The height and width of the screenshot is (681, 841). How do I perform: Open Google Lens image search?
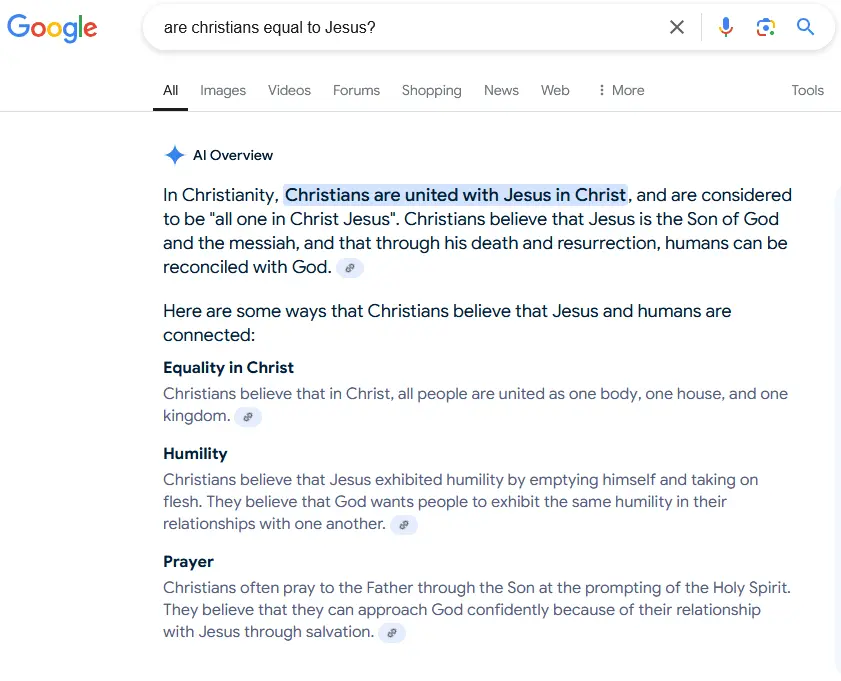pyautogui.click(x=766, y=27)
